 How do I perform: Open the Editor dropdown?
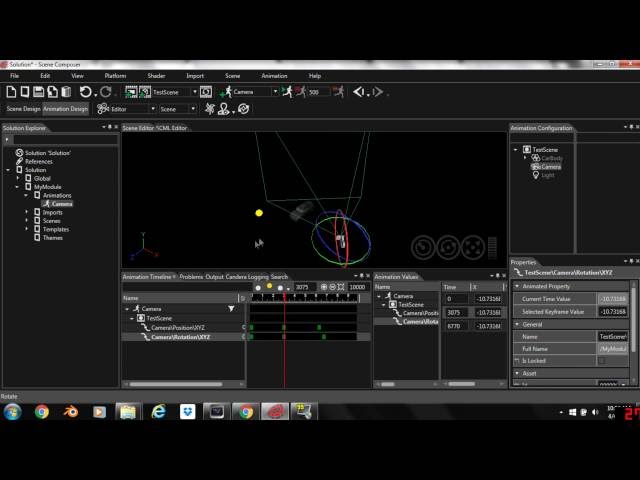pyautogui.click(x=153, y=109)
